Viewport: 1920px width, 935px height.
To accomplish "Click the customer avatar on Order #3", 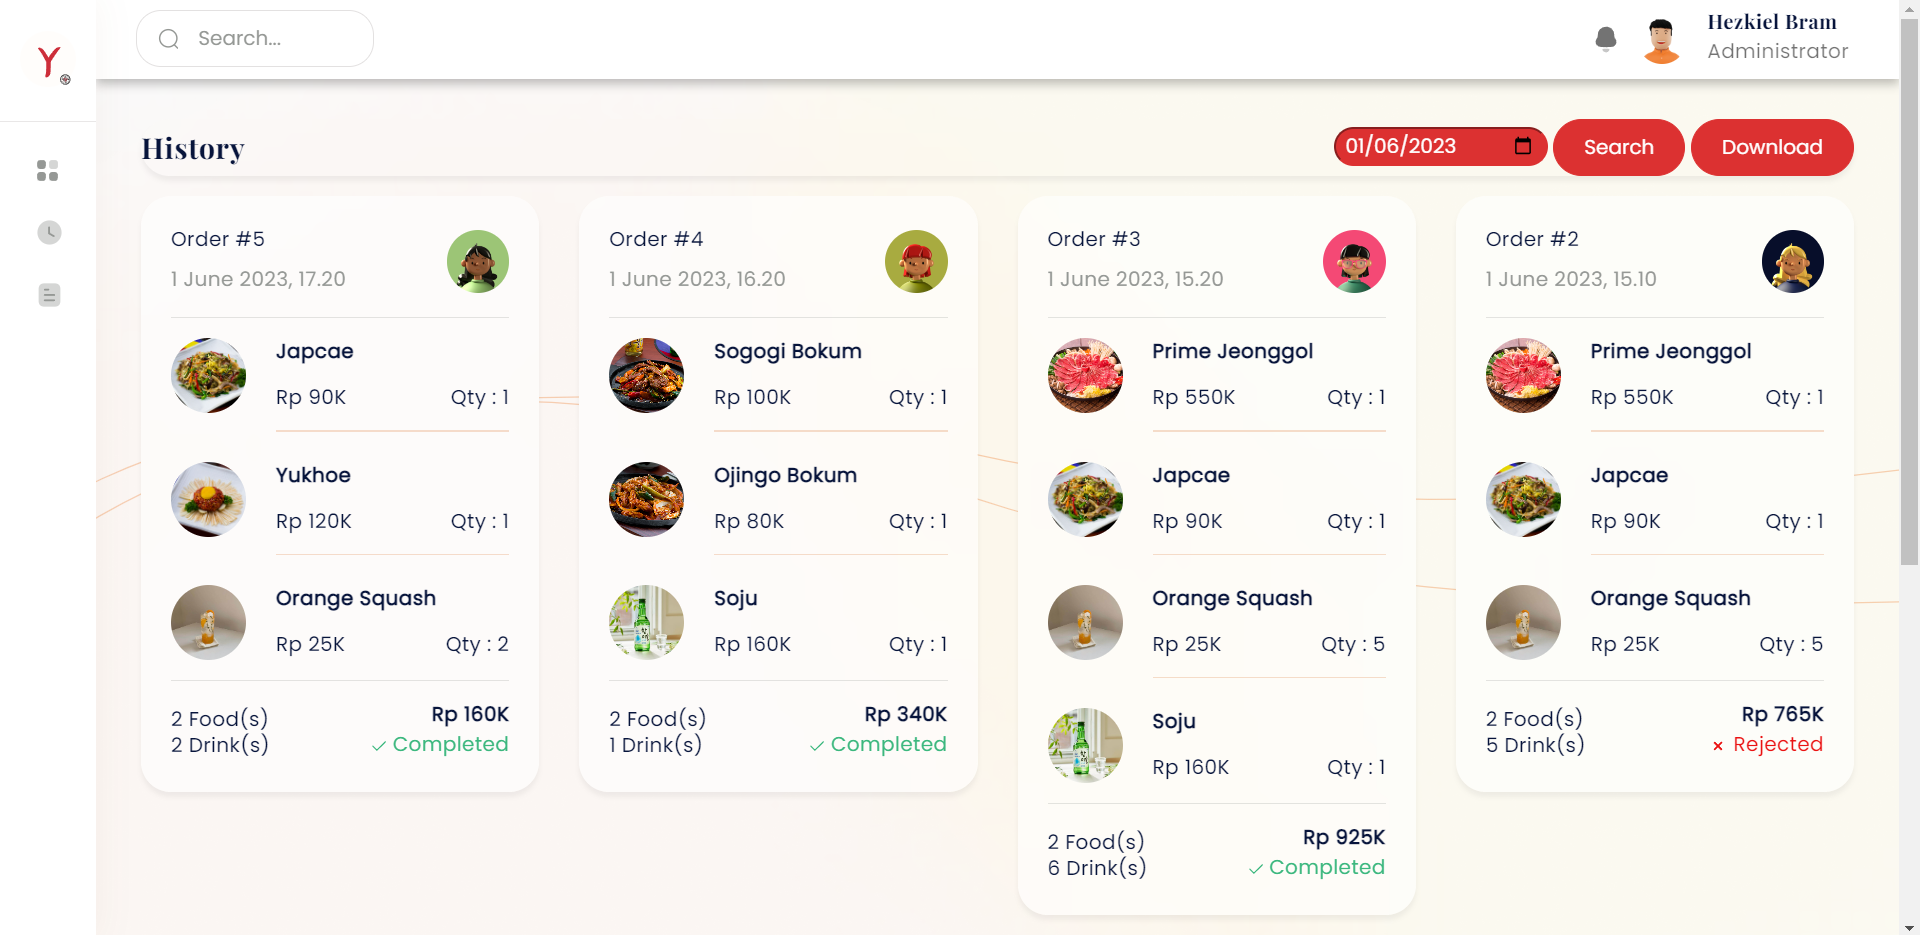I will (x=1354, y=261).
